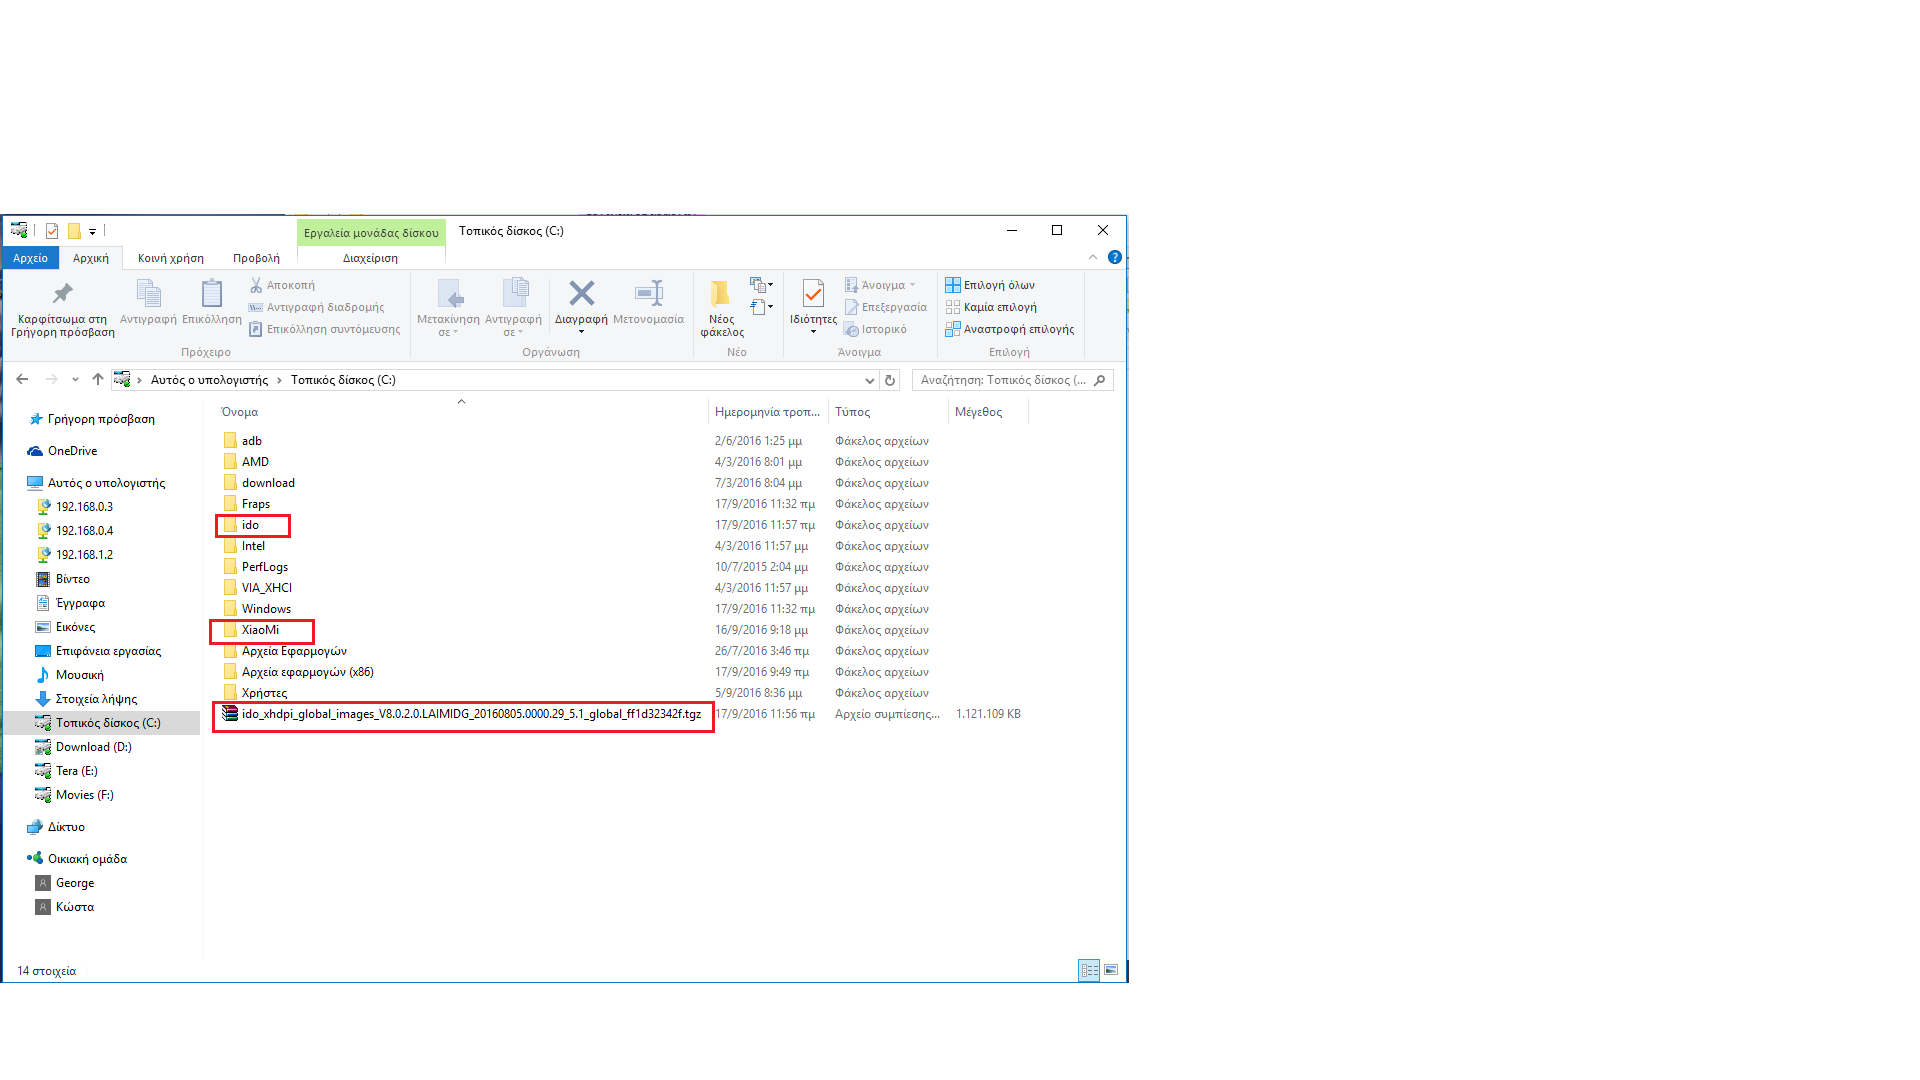The height and width of the screenshot is (1080, 1920).
Task: Switch to large icons view button
Action: point(1111,970)
